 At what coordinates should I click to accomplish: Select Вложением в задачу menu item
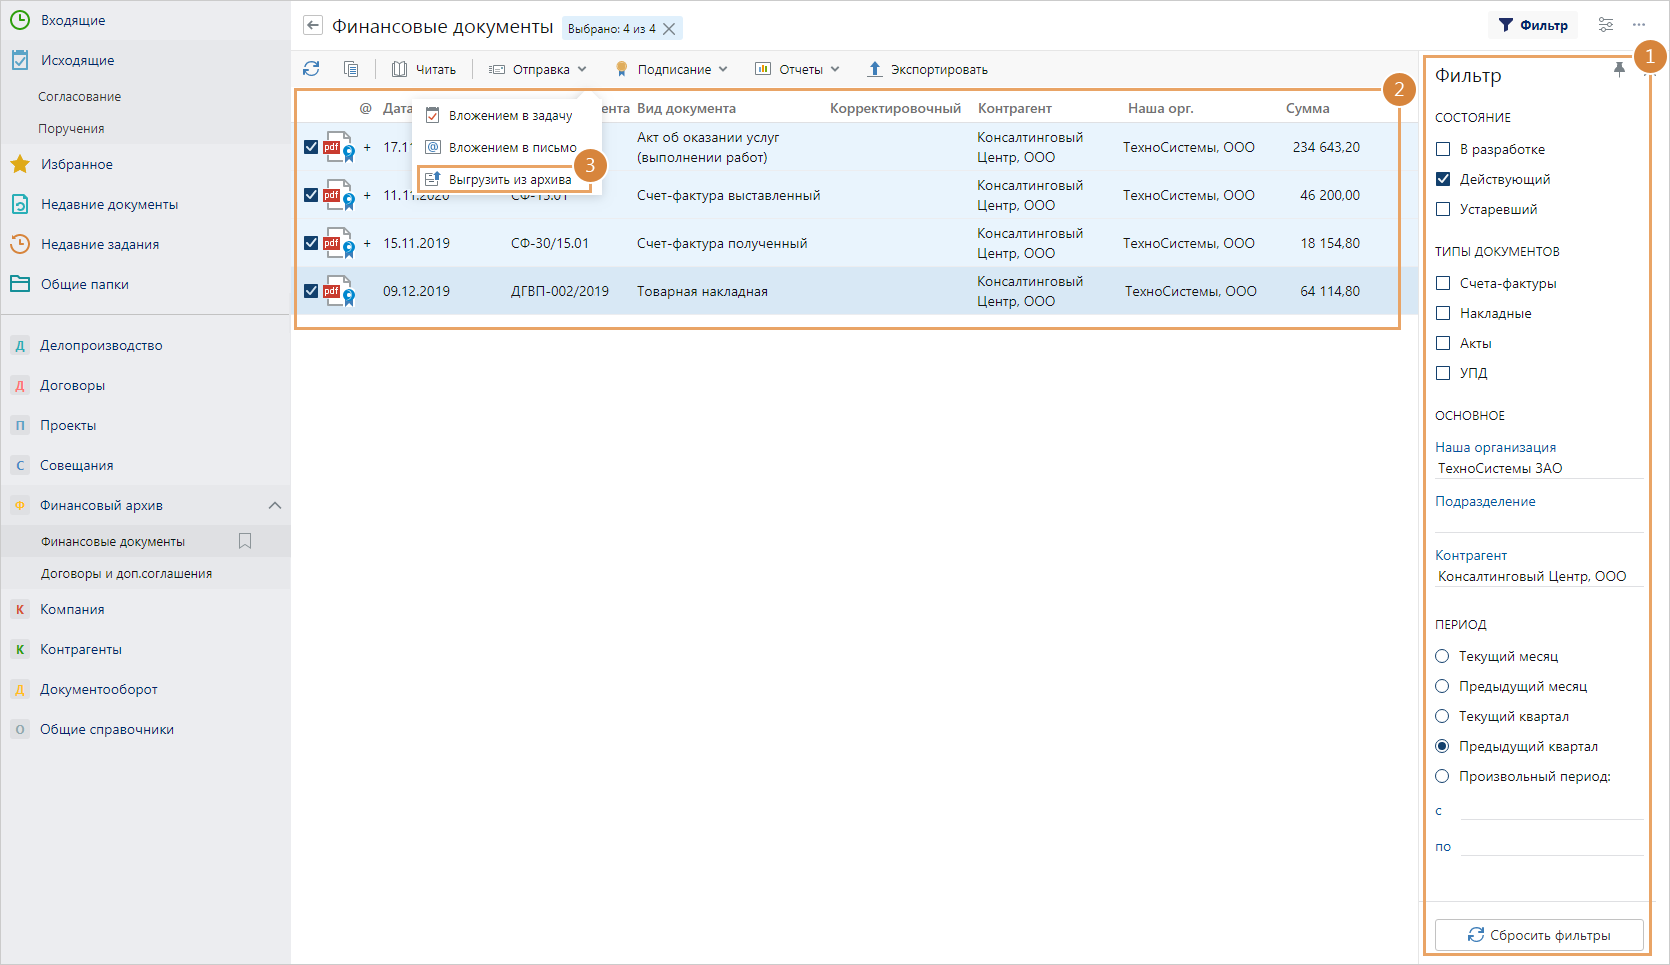(x=509, y=116)
